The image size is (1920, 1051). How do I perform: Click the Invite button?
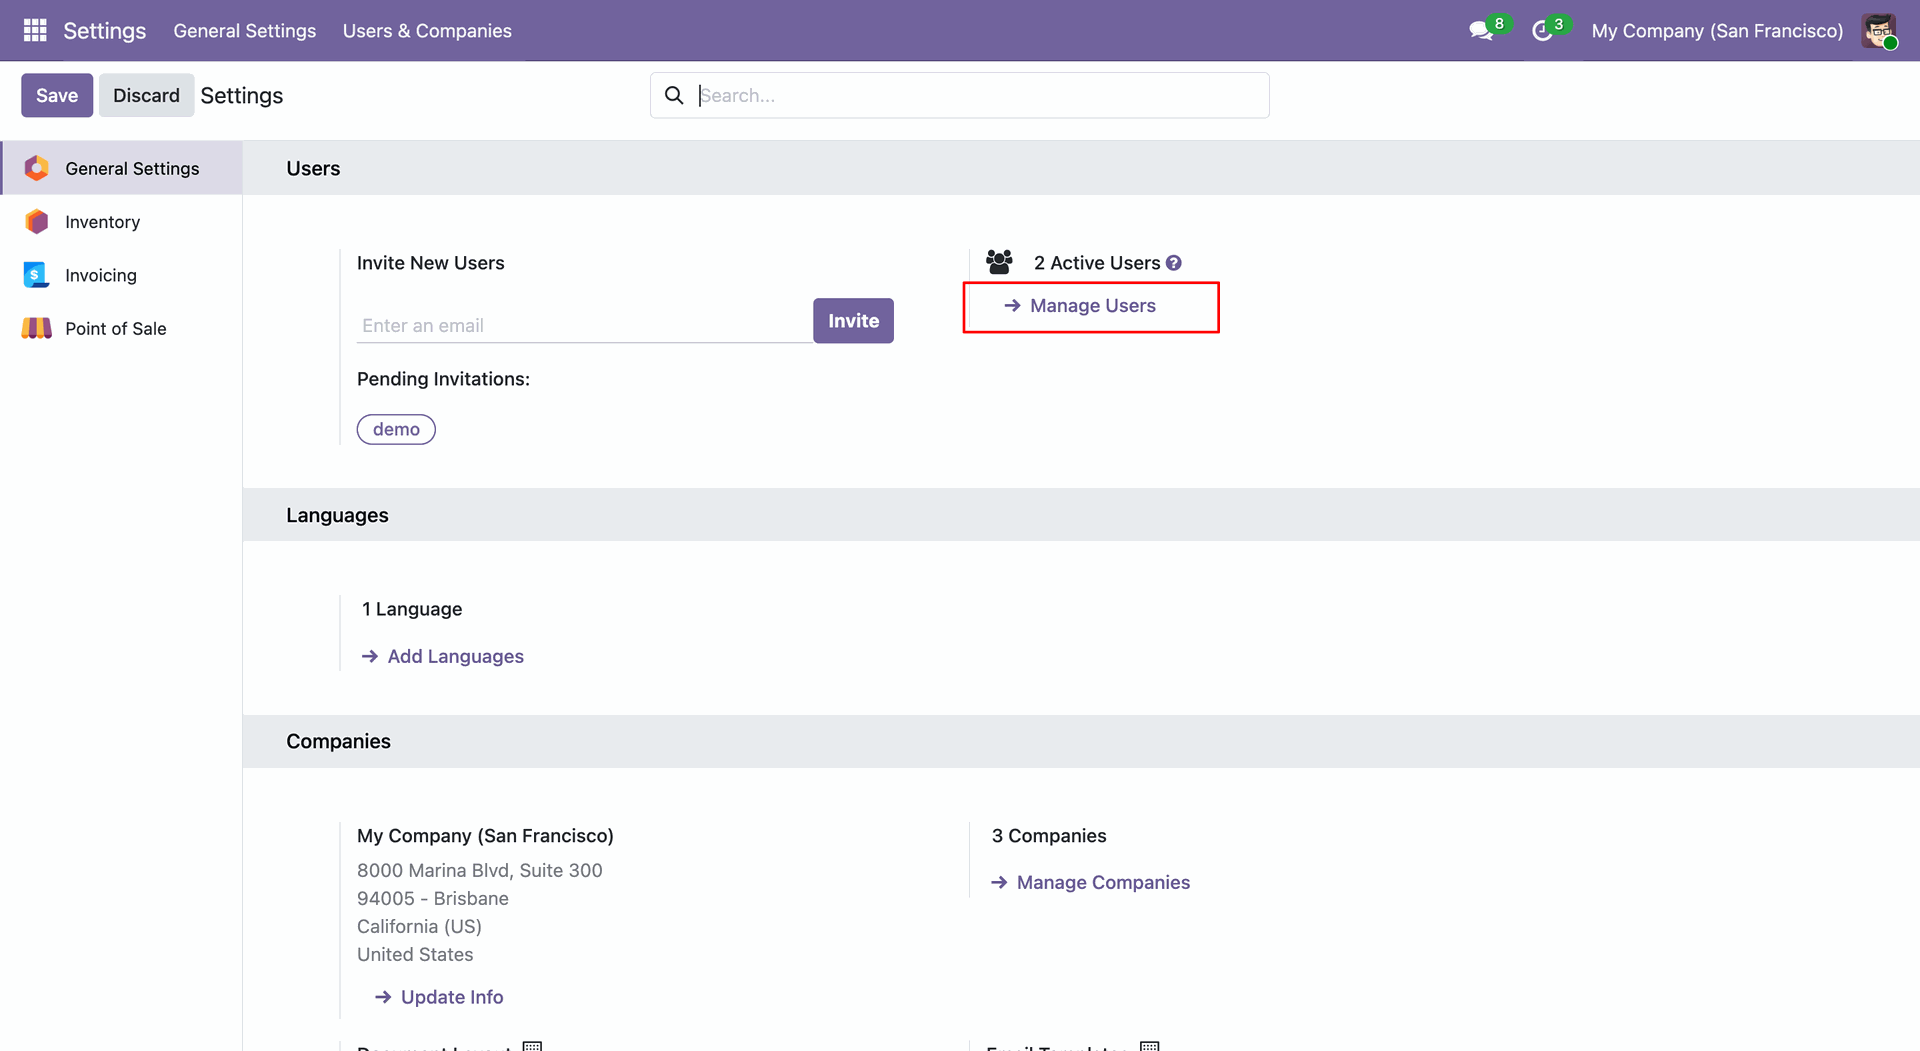point(853,321)
